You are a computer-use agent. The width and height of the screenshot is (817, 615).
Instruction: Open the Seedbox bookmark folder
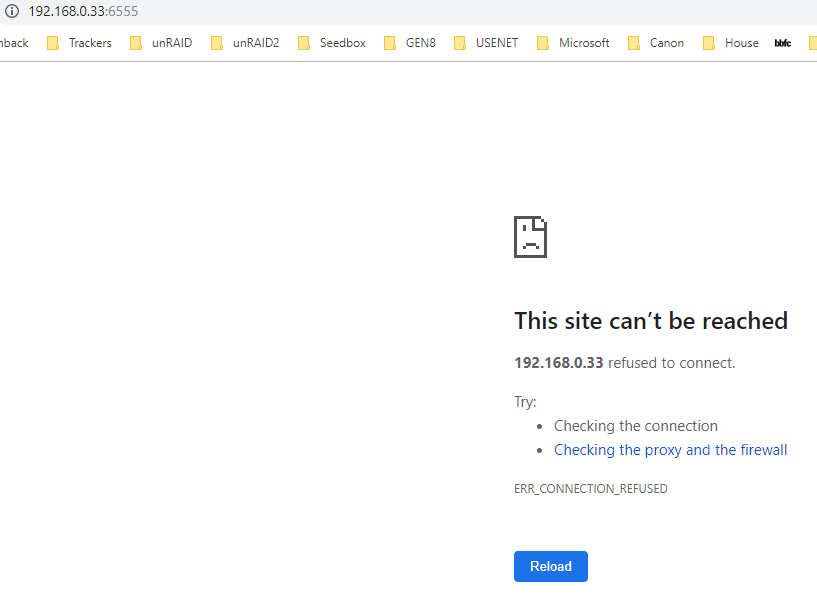point(332,43)
